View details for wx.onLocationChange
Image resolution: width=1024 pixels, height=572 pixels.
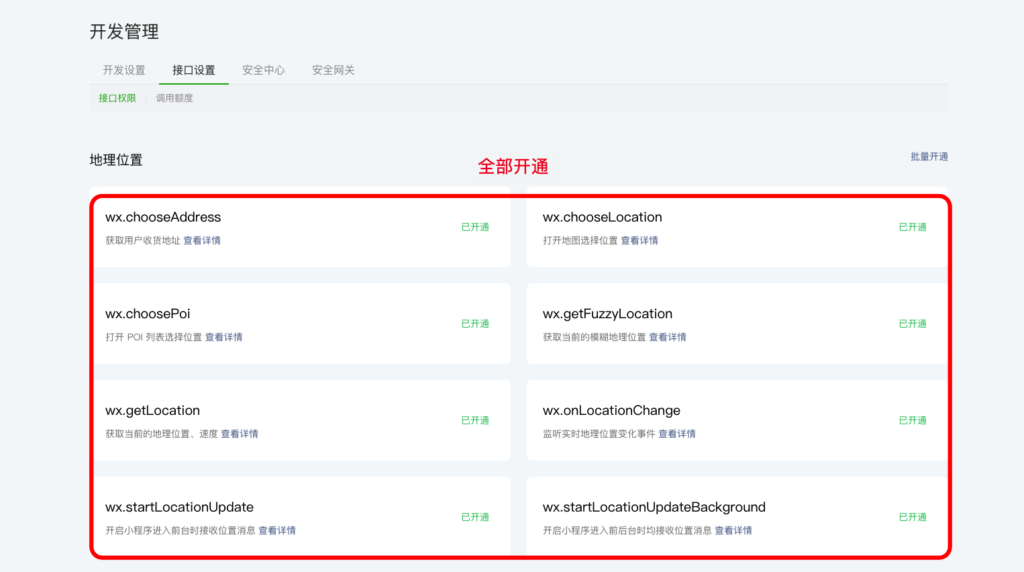point(676,434)
